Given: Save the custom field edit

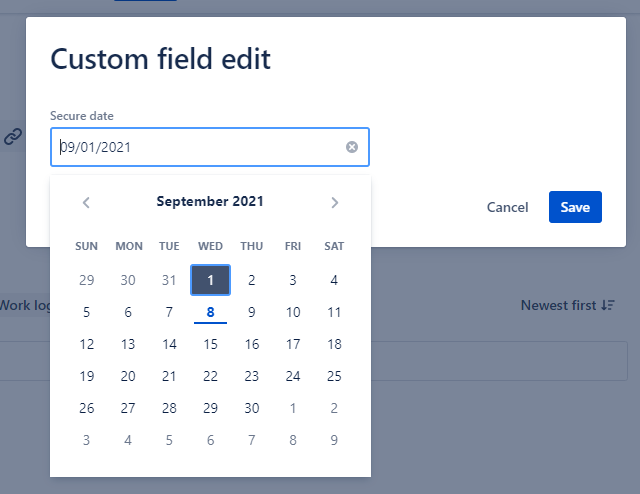Looking at the screenshot, I should pos(575,207).
